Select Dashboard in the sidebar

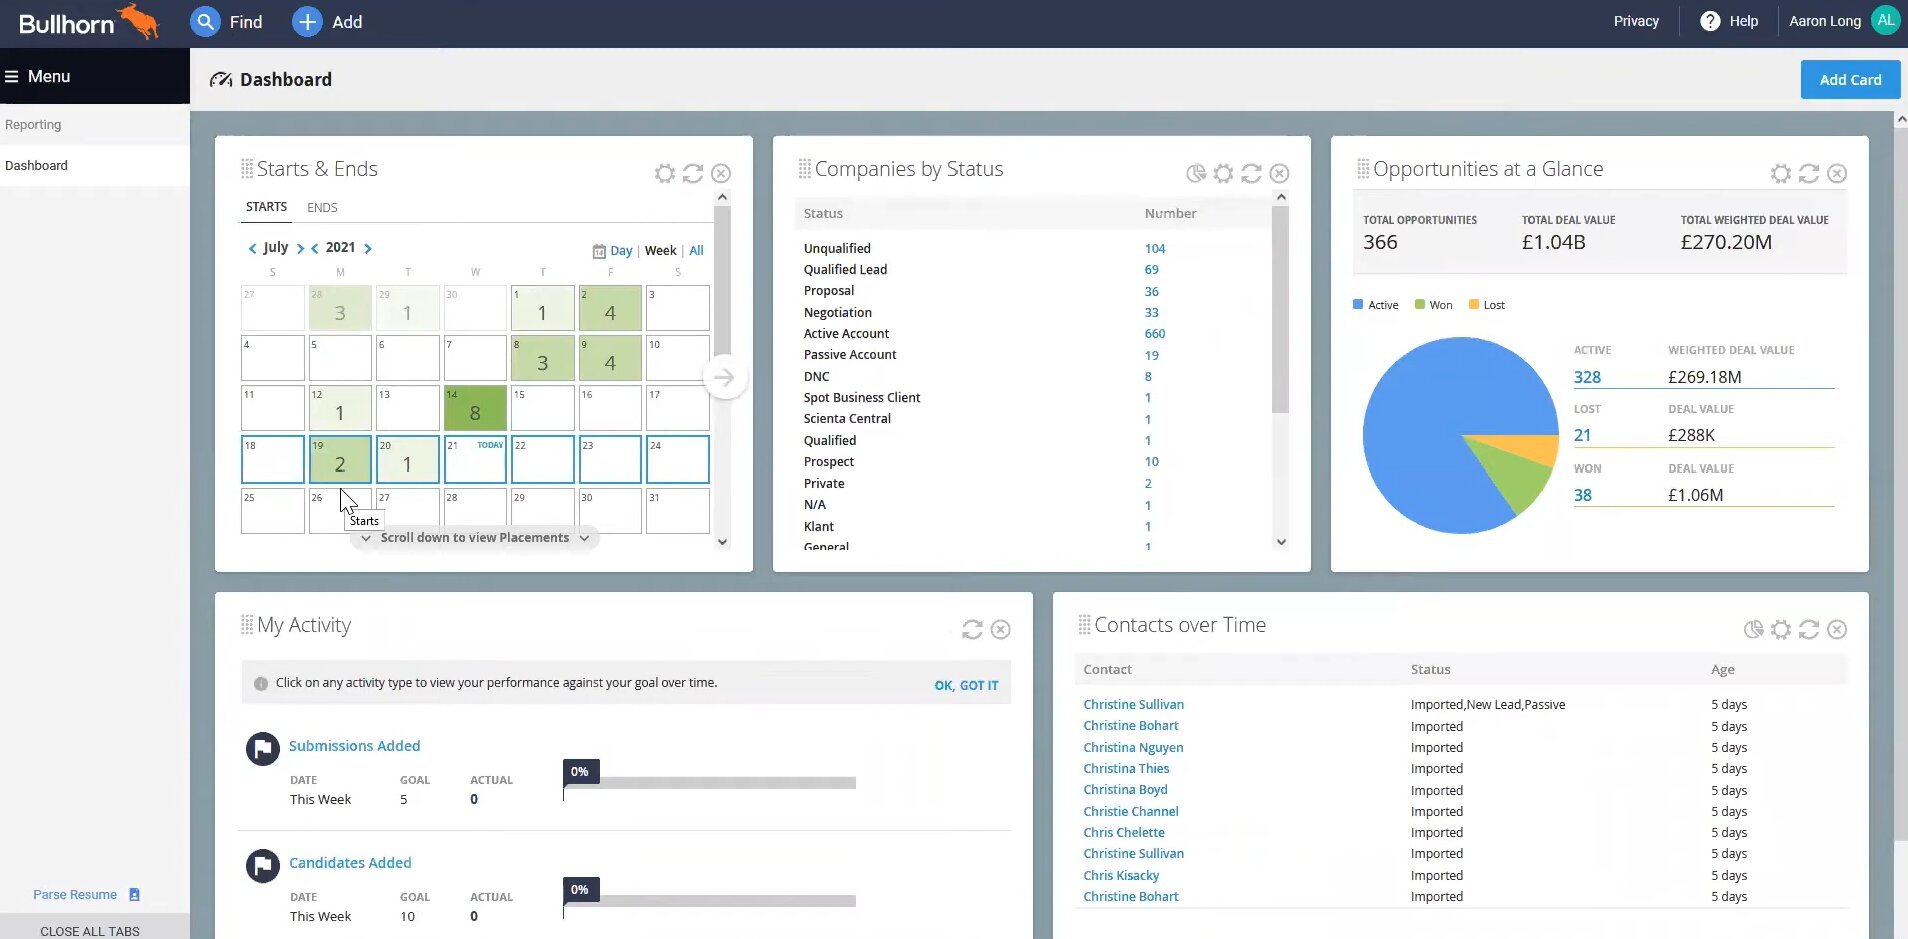click(x=37, y=166)
